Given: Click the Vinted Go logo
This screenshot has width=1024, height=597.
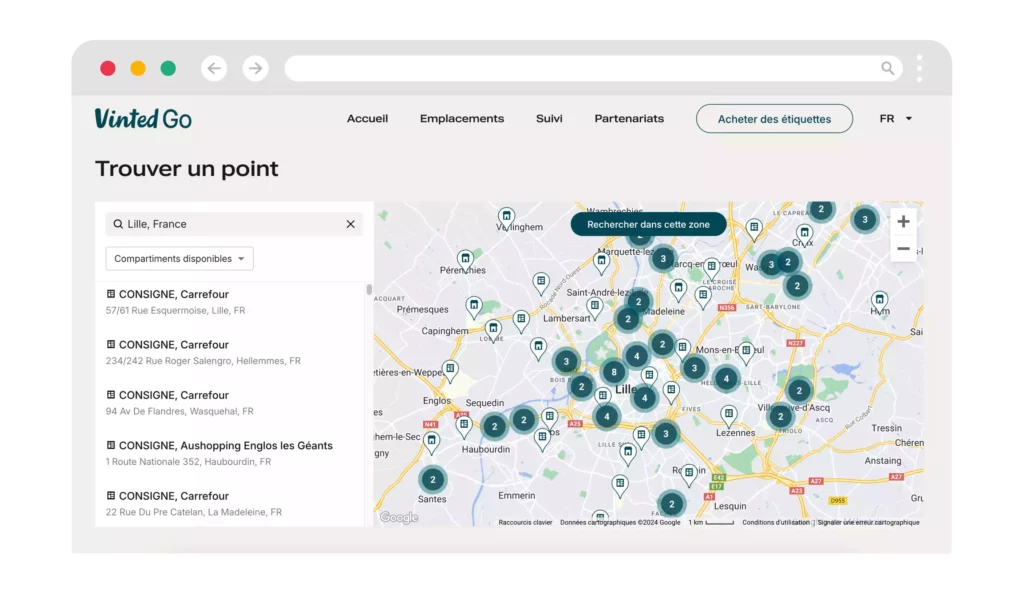Looking at the screenshot, I should (x=143, y=118).
